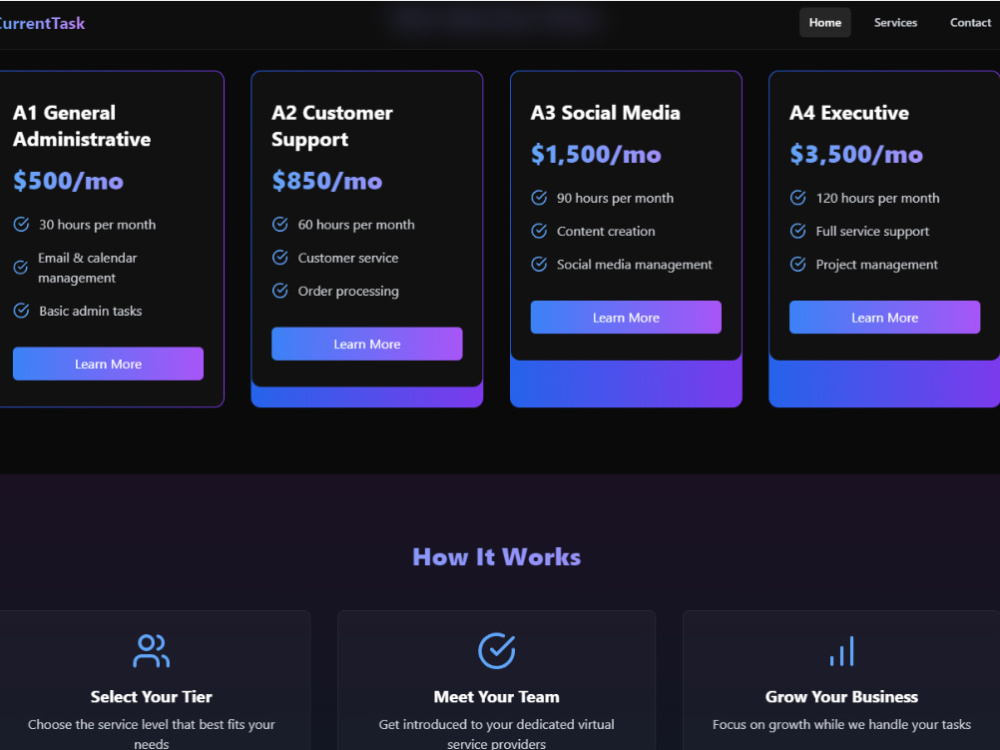1000x750 pixels.
Task: Click the bar chart icon above Grow Your Business
Action: tap(841, 651)
